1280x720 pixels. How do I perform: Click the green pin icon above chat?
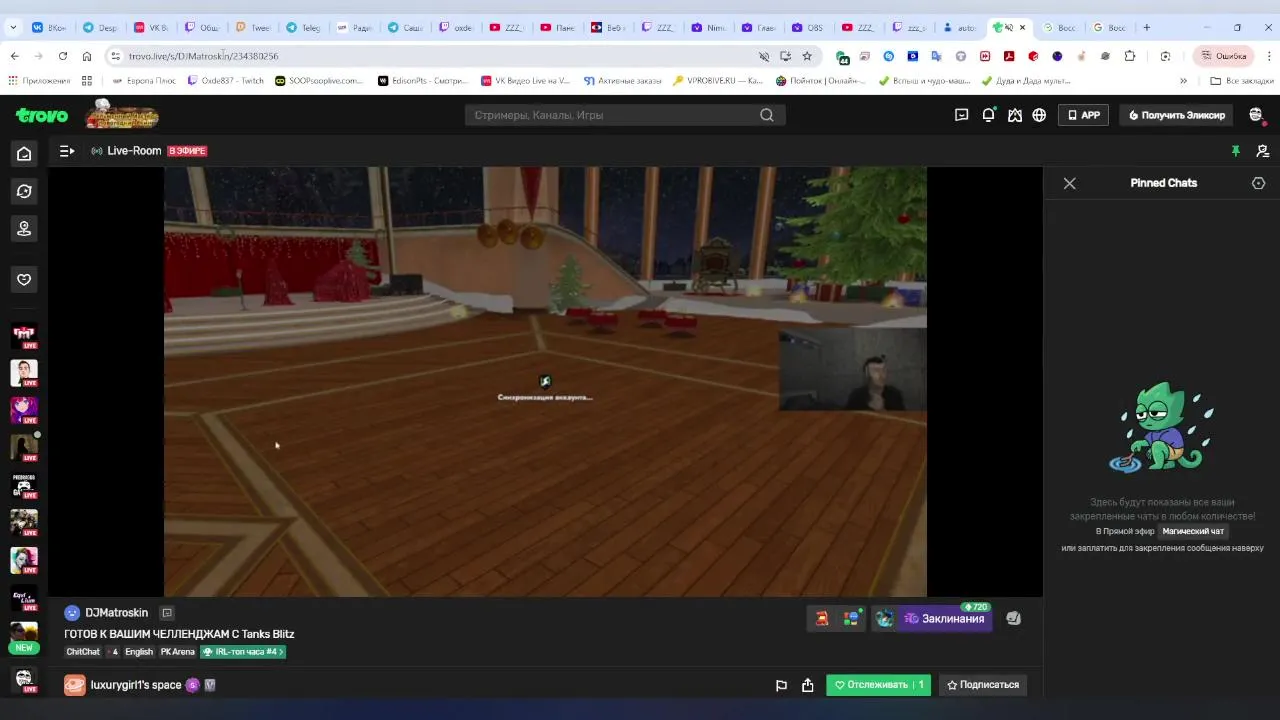click(x=1235, y=151)
